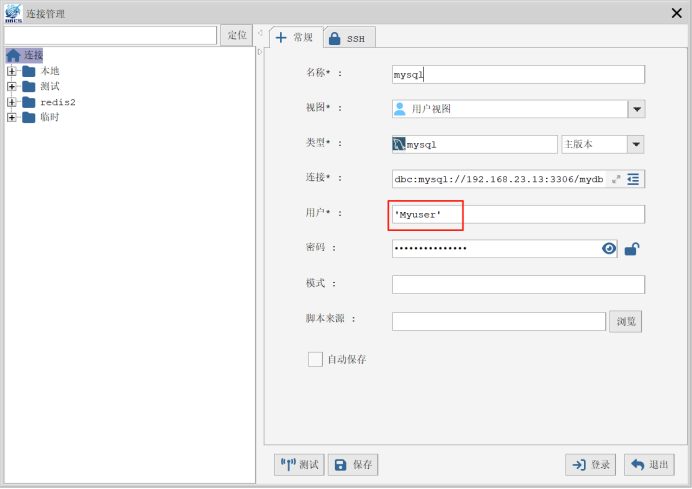Click the 本地 folder icon
The width and height of the screenshot is (692, 489).
coord(29,71)
